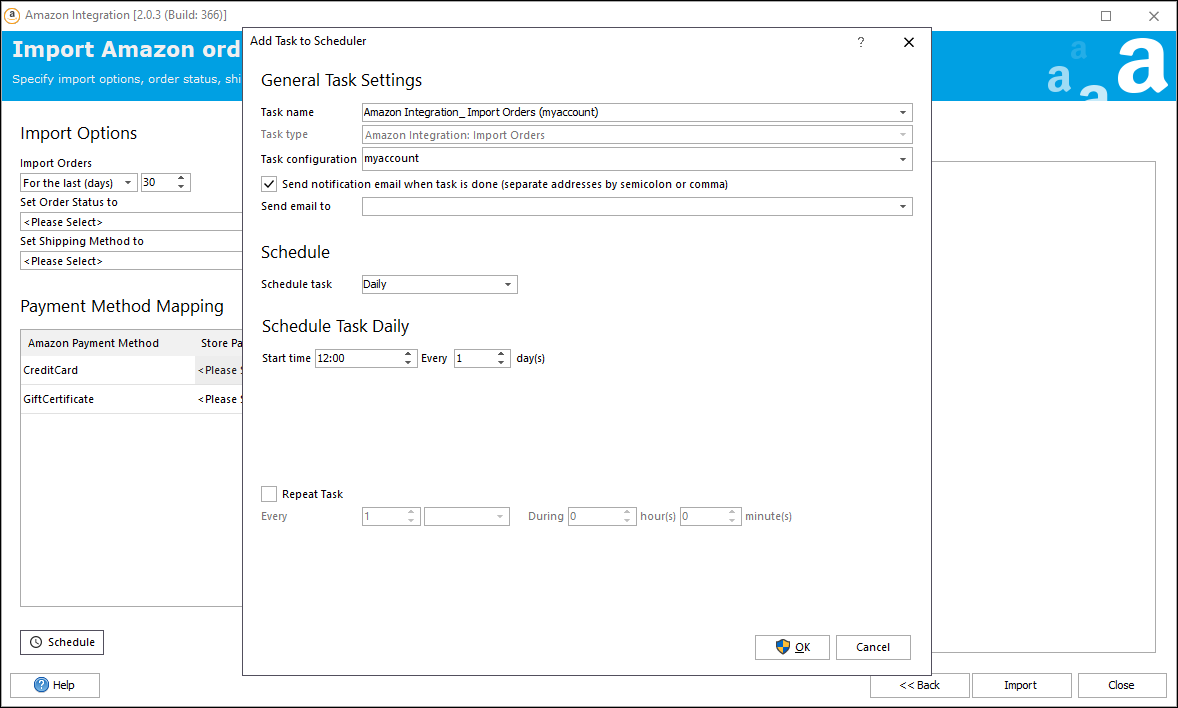Close the Add Task to Scheduler dialog
Screen dimensions: 1178x708
tap(909, 42)
